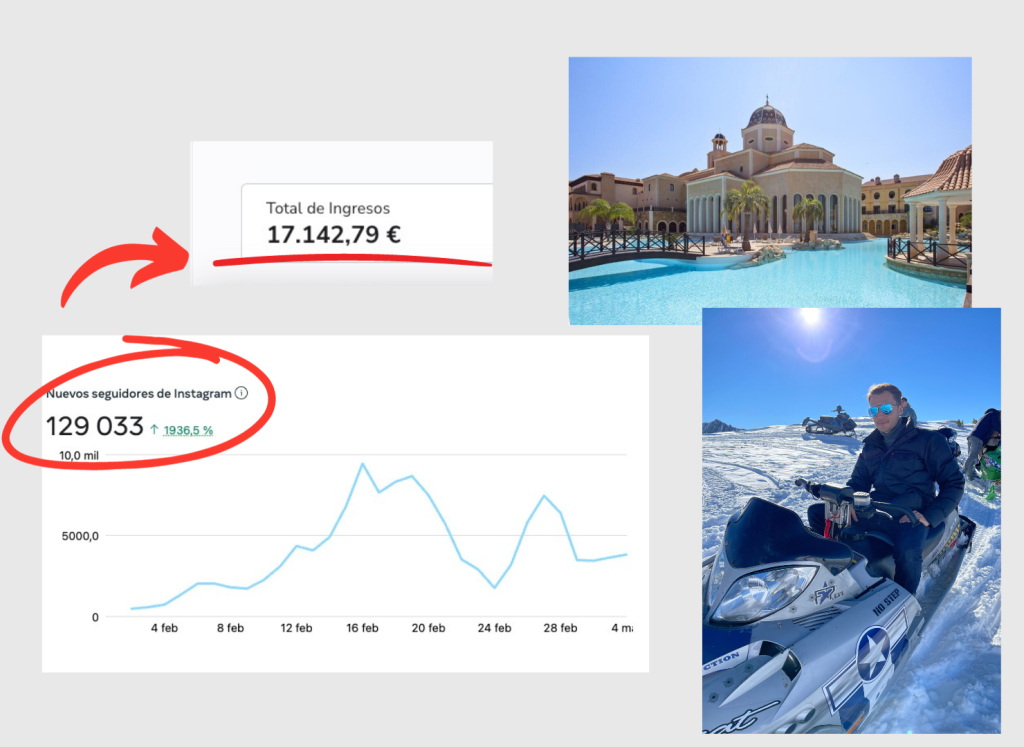Click the Total de Ingresos label

tap(328, 208)
